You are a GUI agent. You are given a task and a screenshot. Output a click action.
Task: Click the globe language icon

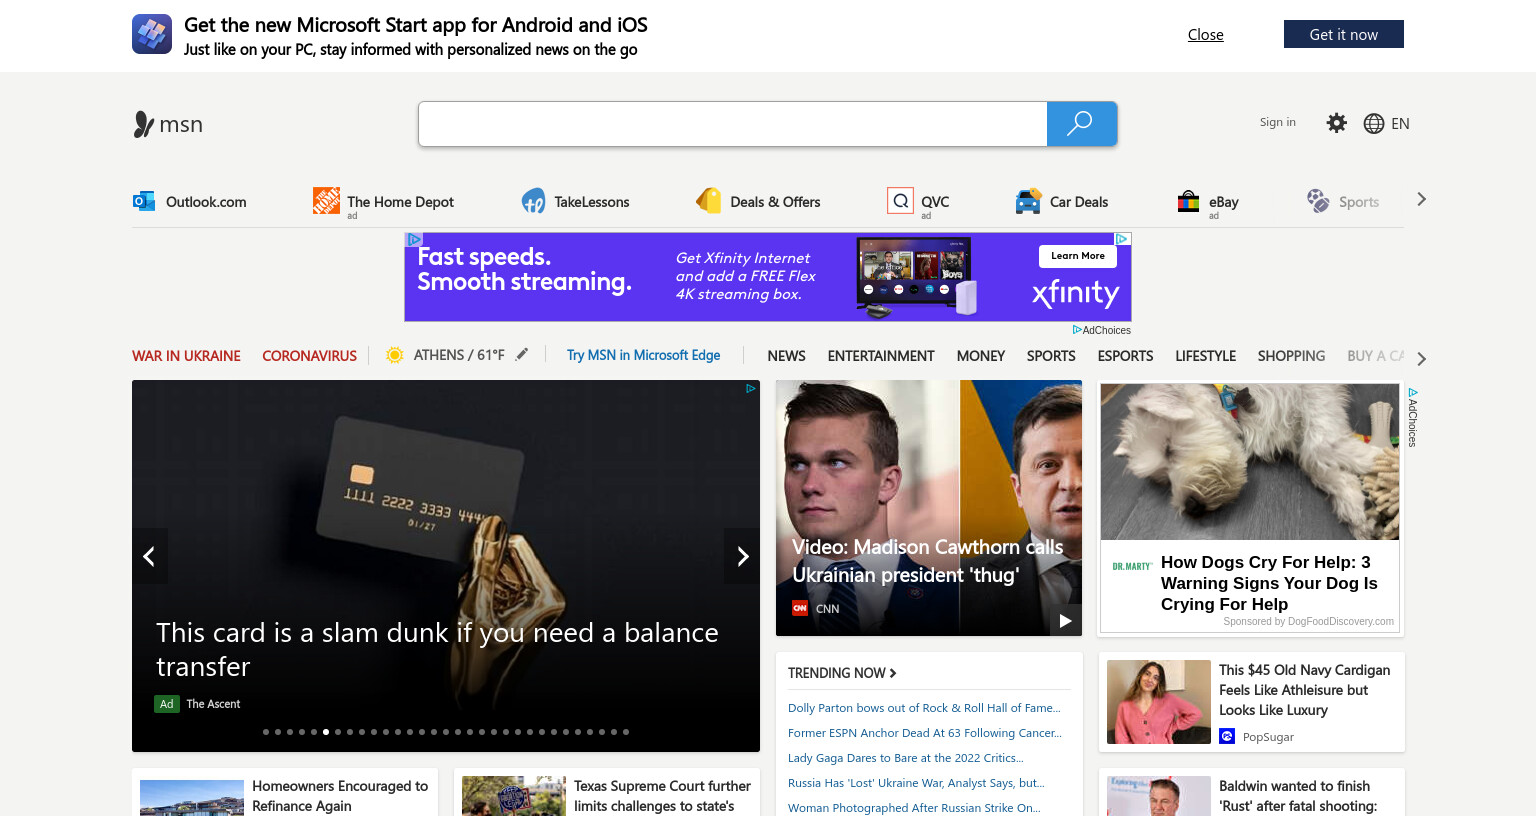1374,123
